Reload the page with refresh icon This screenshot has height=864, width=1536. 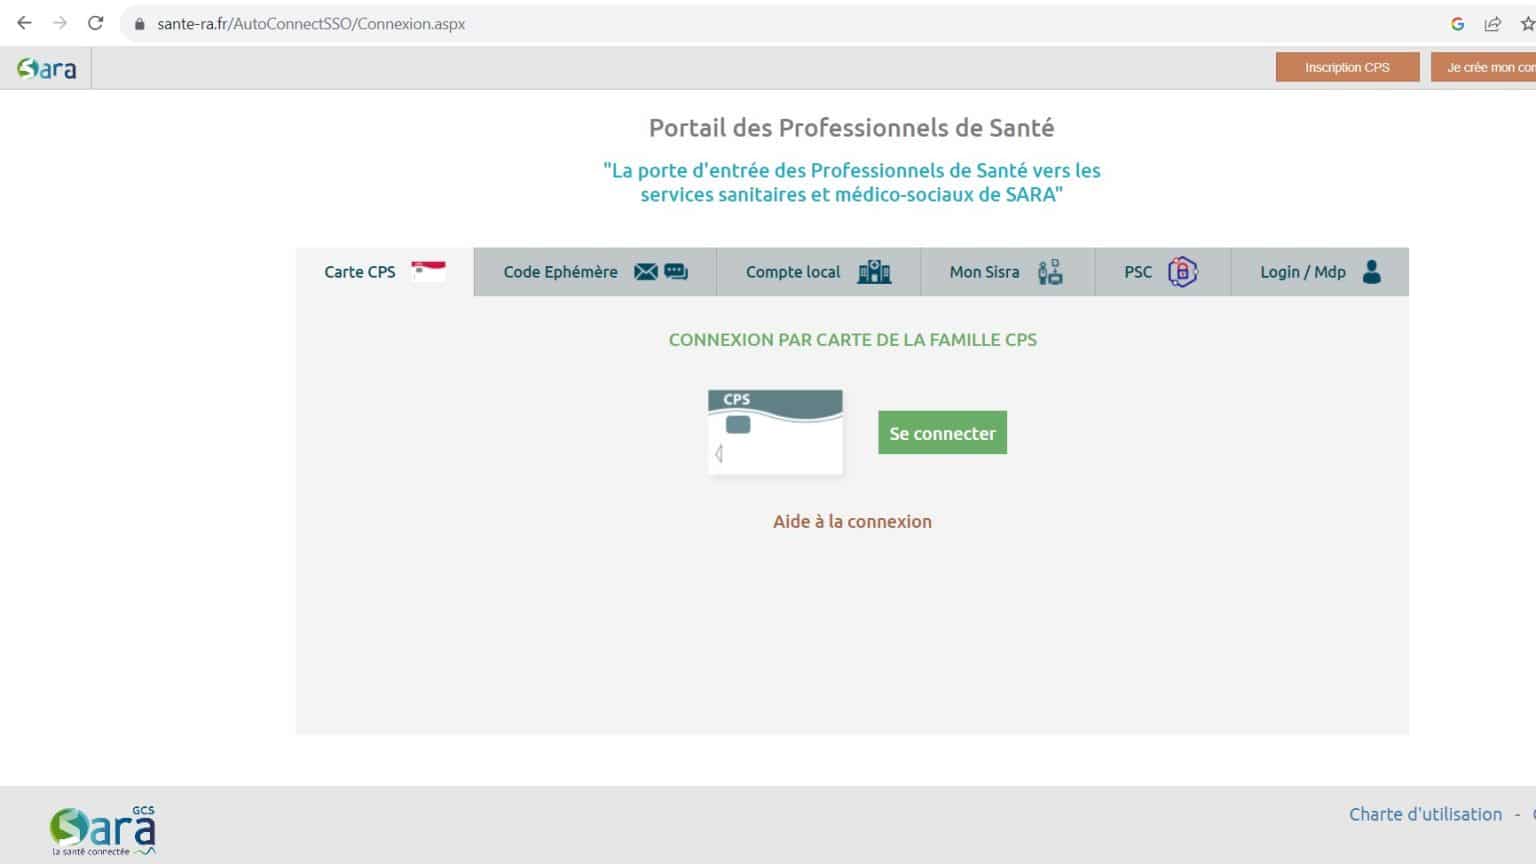point(95,23)
